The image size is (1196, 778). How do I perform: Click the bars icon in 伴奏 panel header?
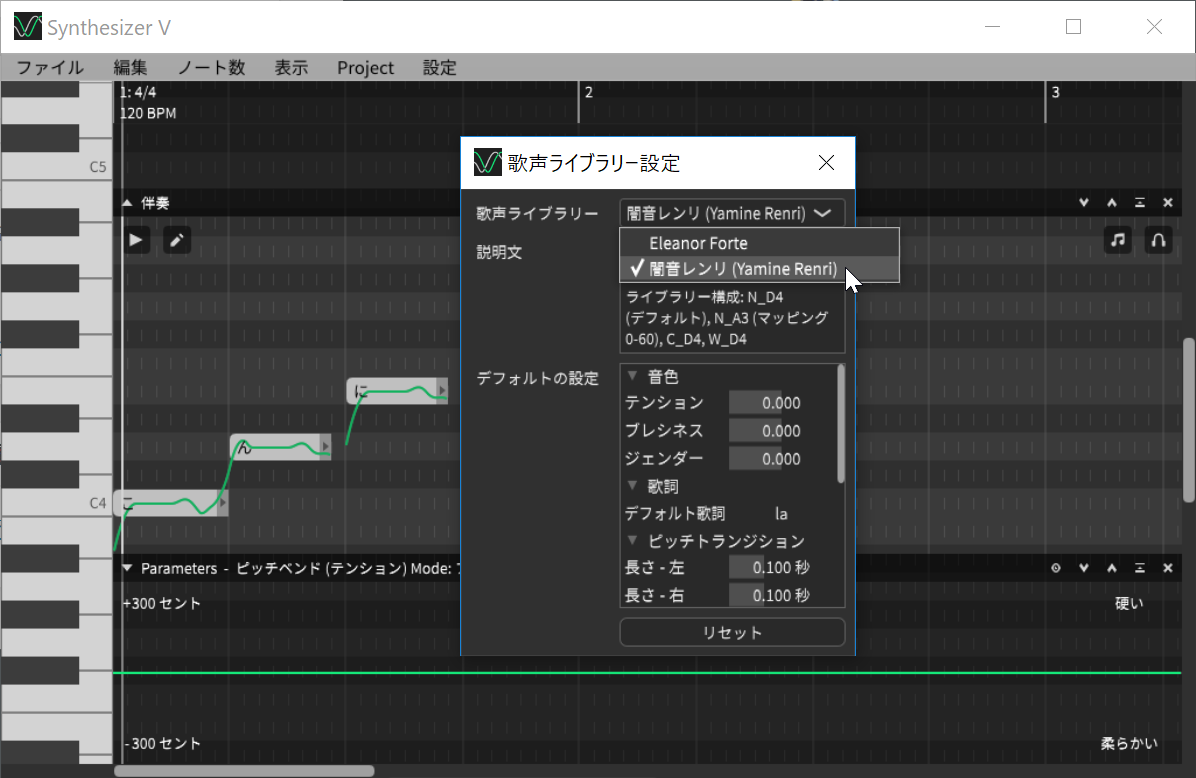1140,203
